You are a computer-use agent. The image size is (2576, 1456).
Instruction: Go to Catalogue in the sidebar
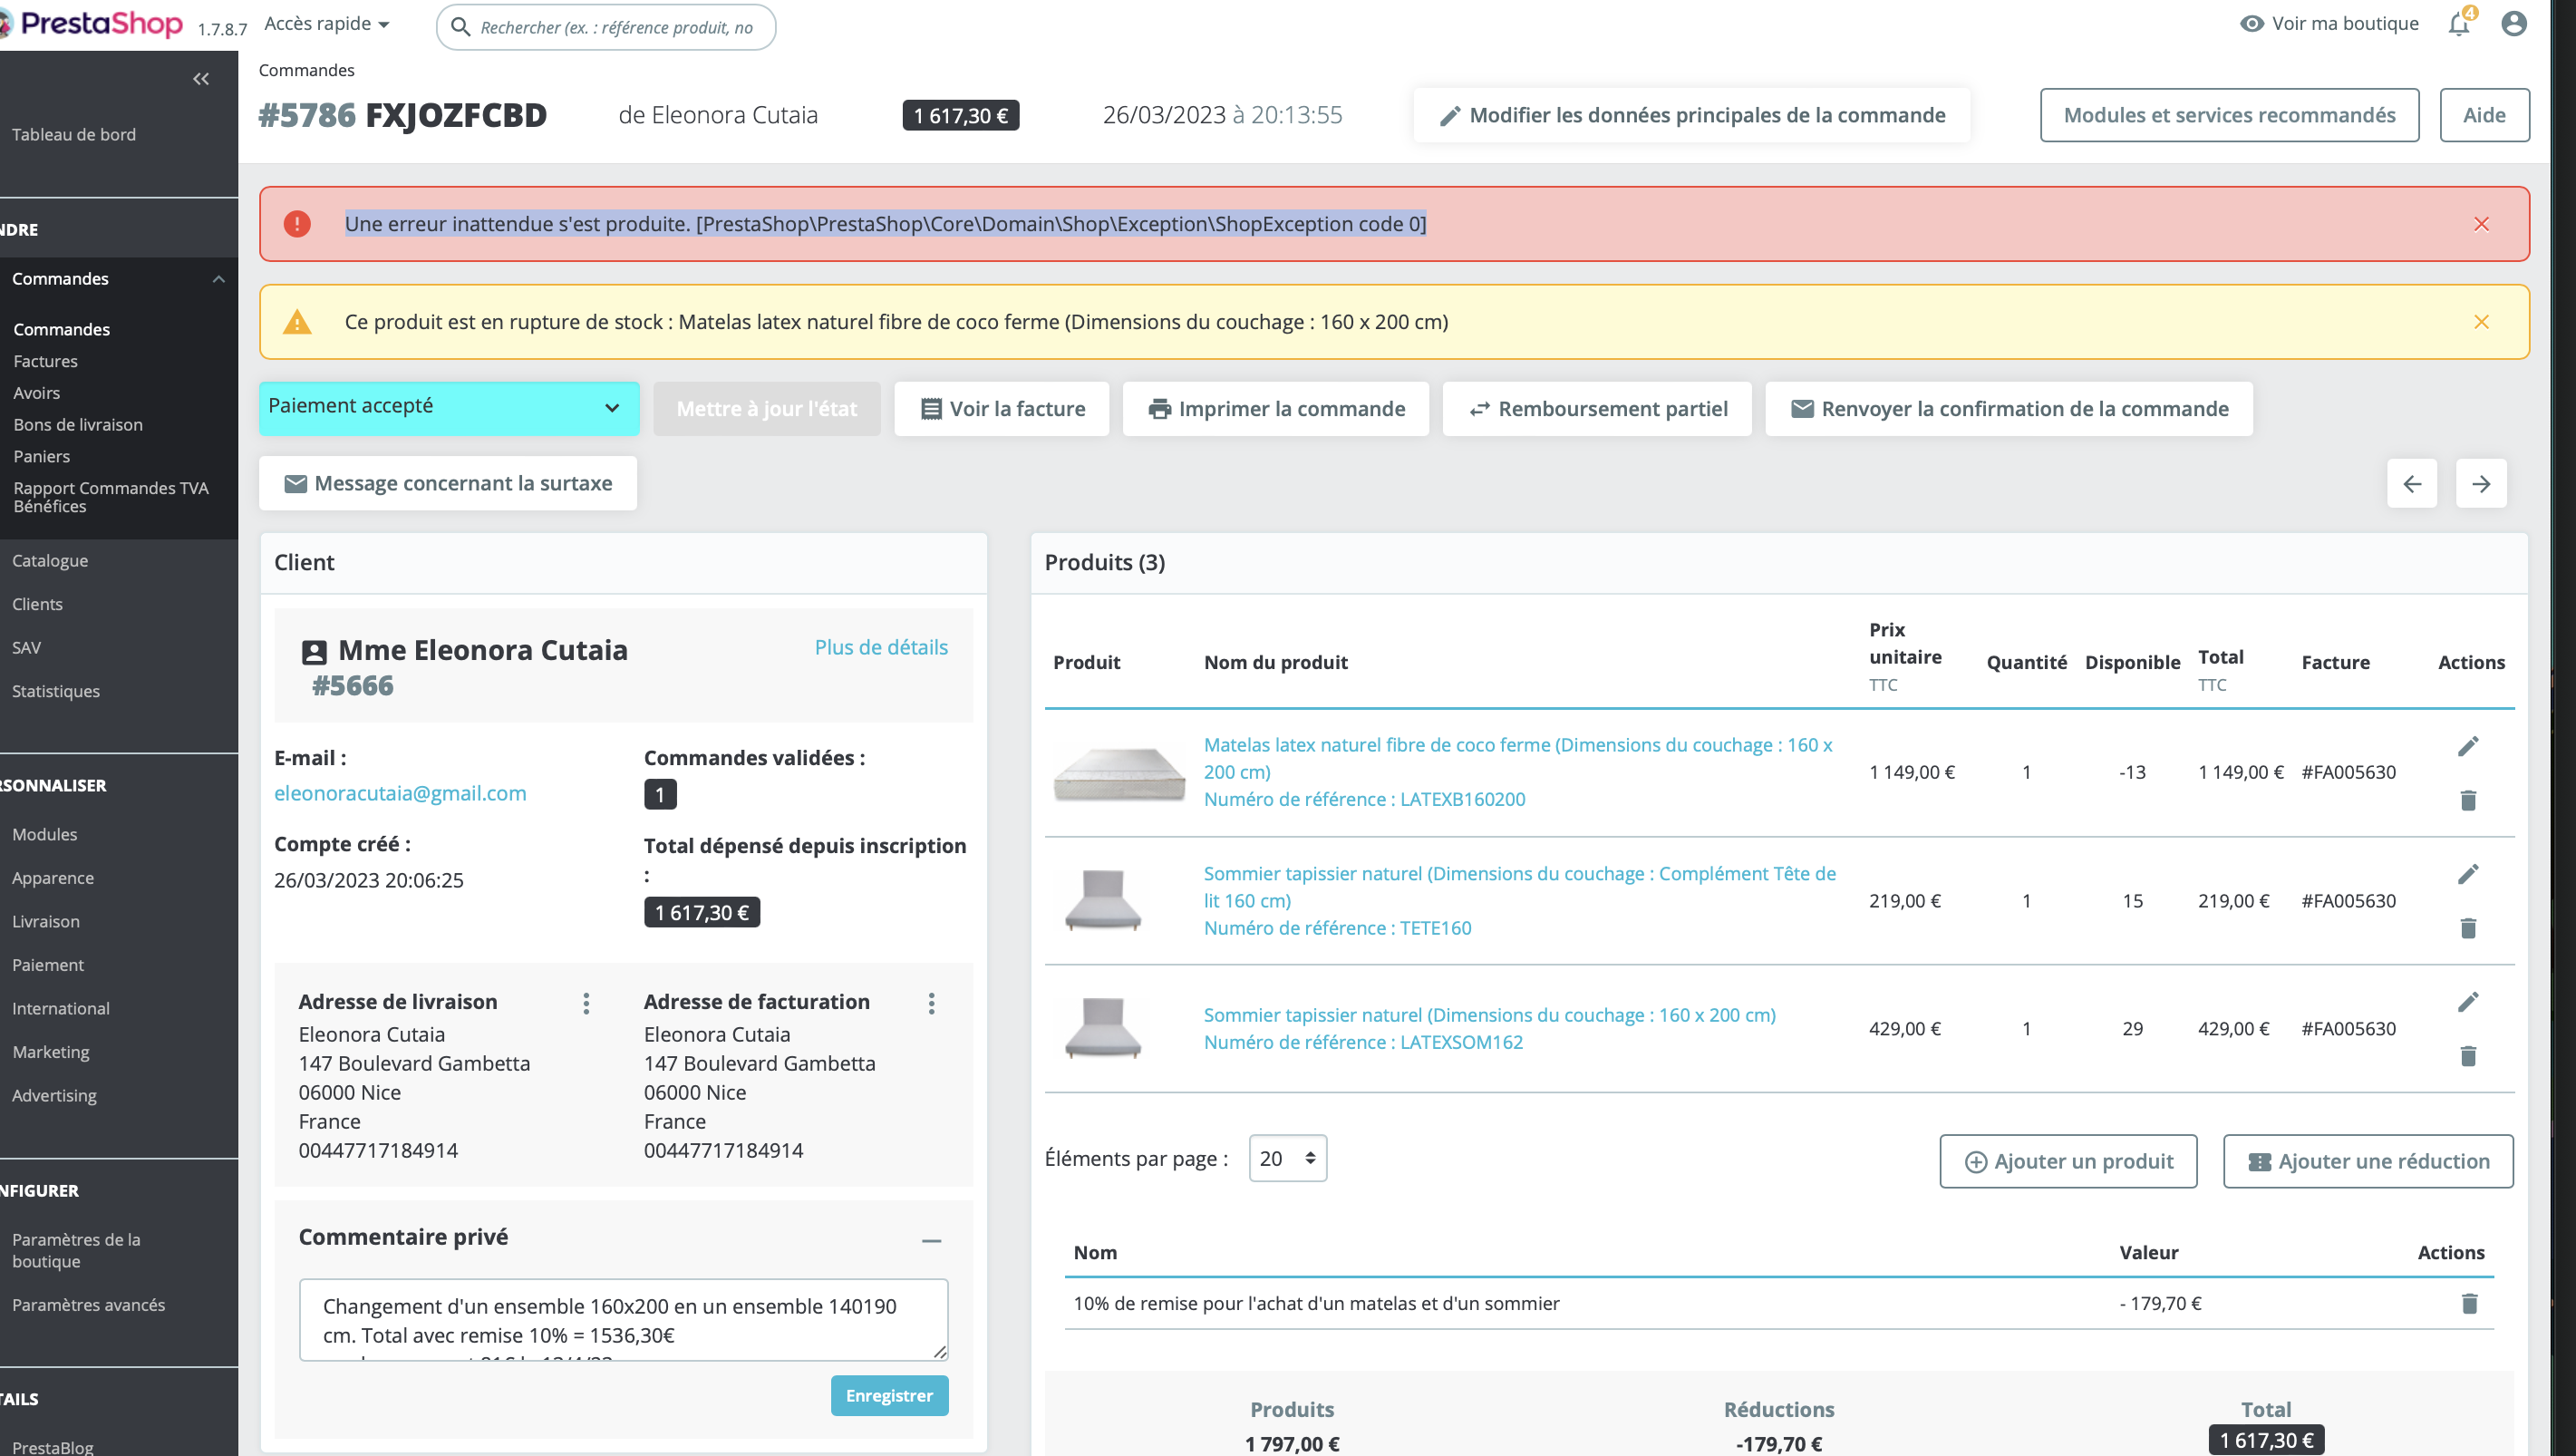49,560
